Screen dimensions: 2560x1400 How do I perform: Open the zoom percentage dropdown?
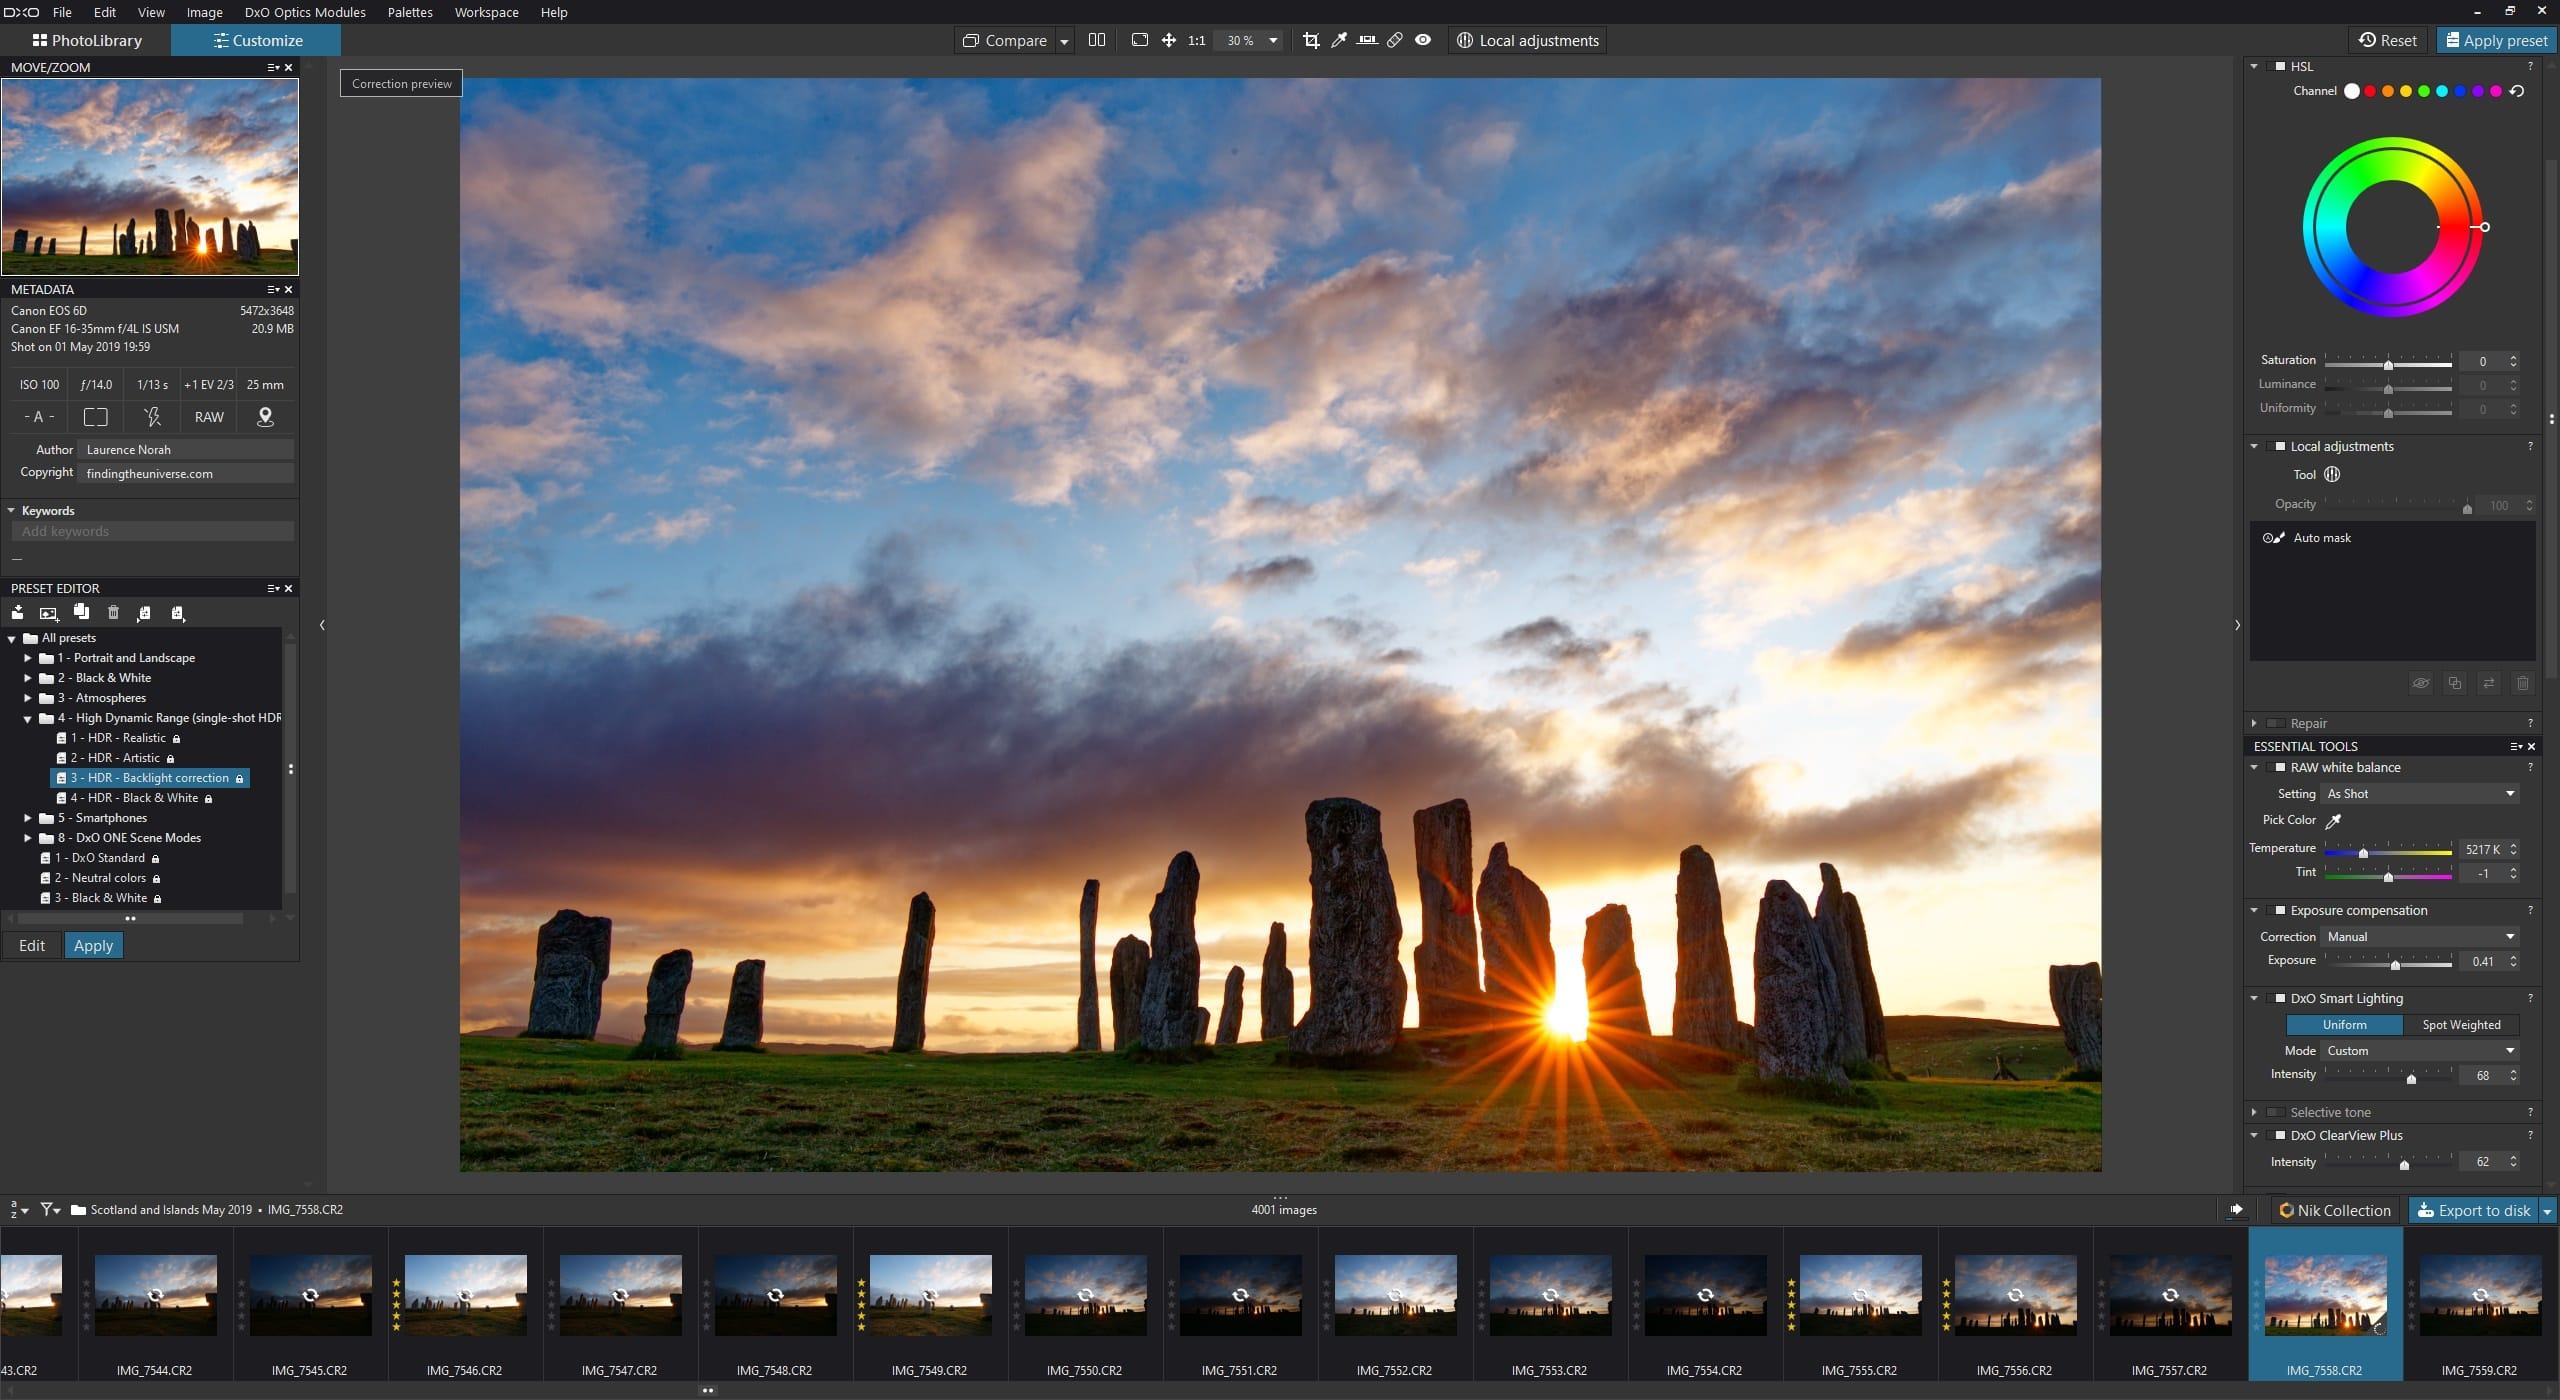pyautogui.click(x=1273, y=41)
